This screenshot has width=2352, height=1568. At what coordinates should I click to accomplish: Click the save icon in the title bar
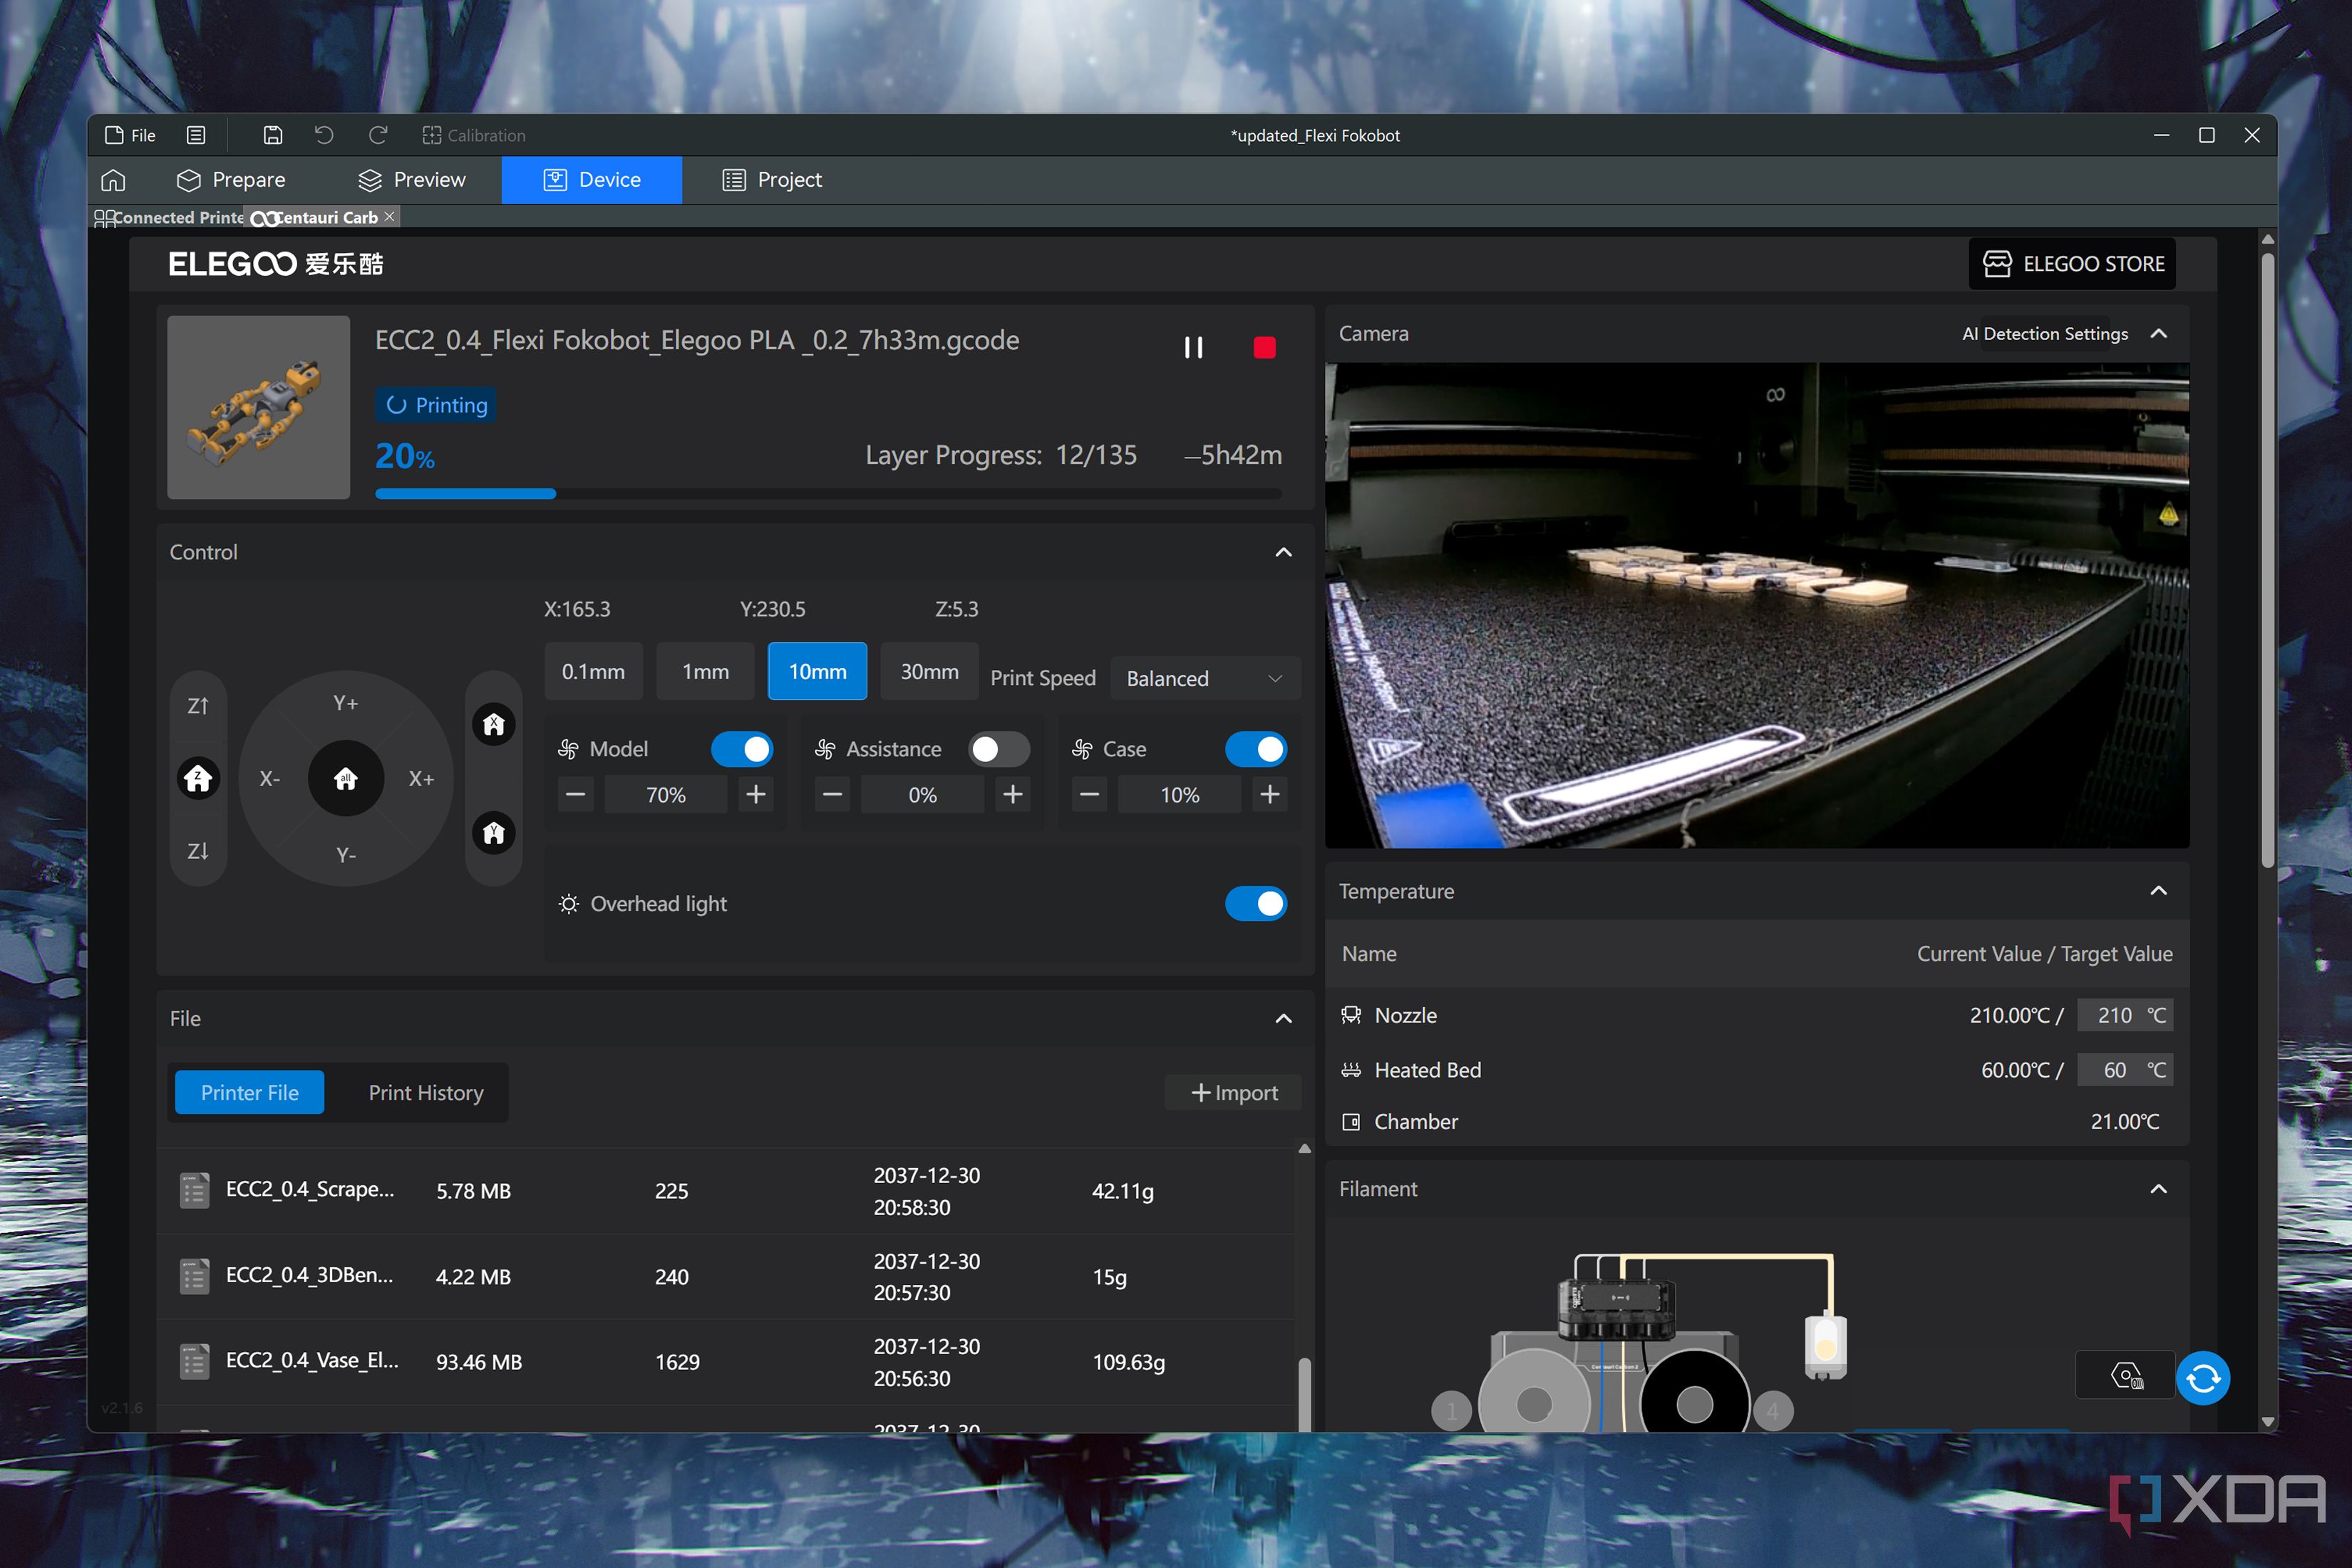coord(273,135)
